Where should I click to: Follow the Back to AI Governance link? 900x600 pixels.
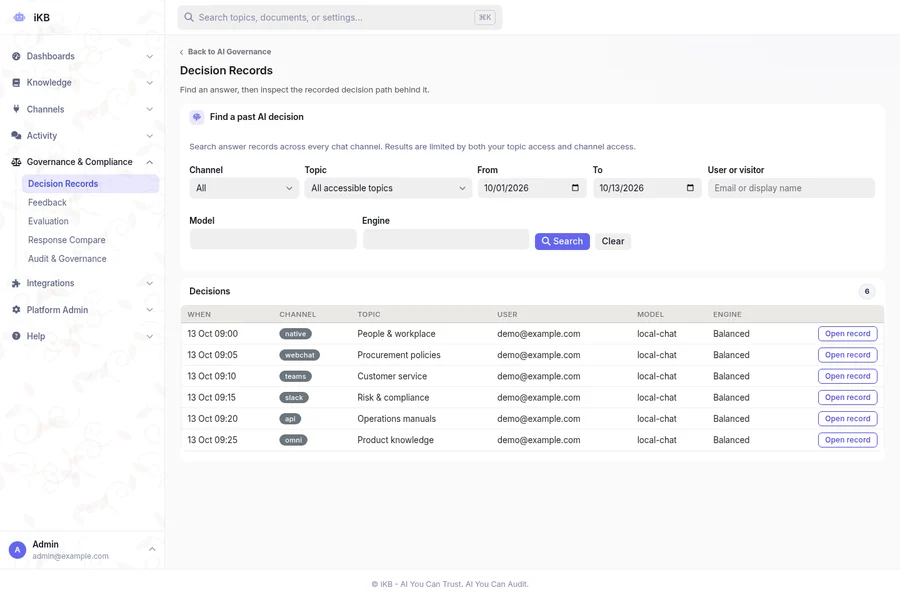coord(225,52)
